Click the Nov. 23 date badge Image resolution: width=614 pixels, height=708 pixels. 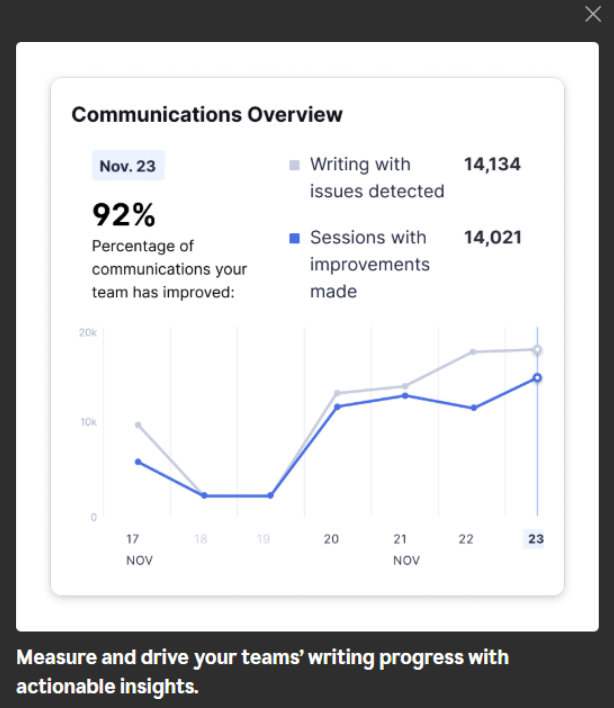coord(128,166)
